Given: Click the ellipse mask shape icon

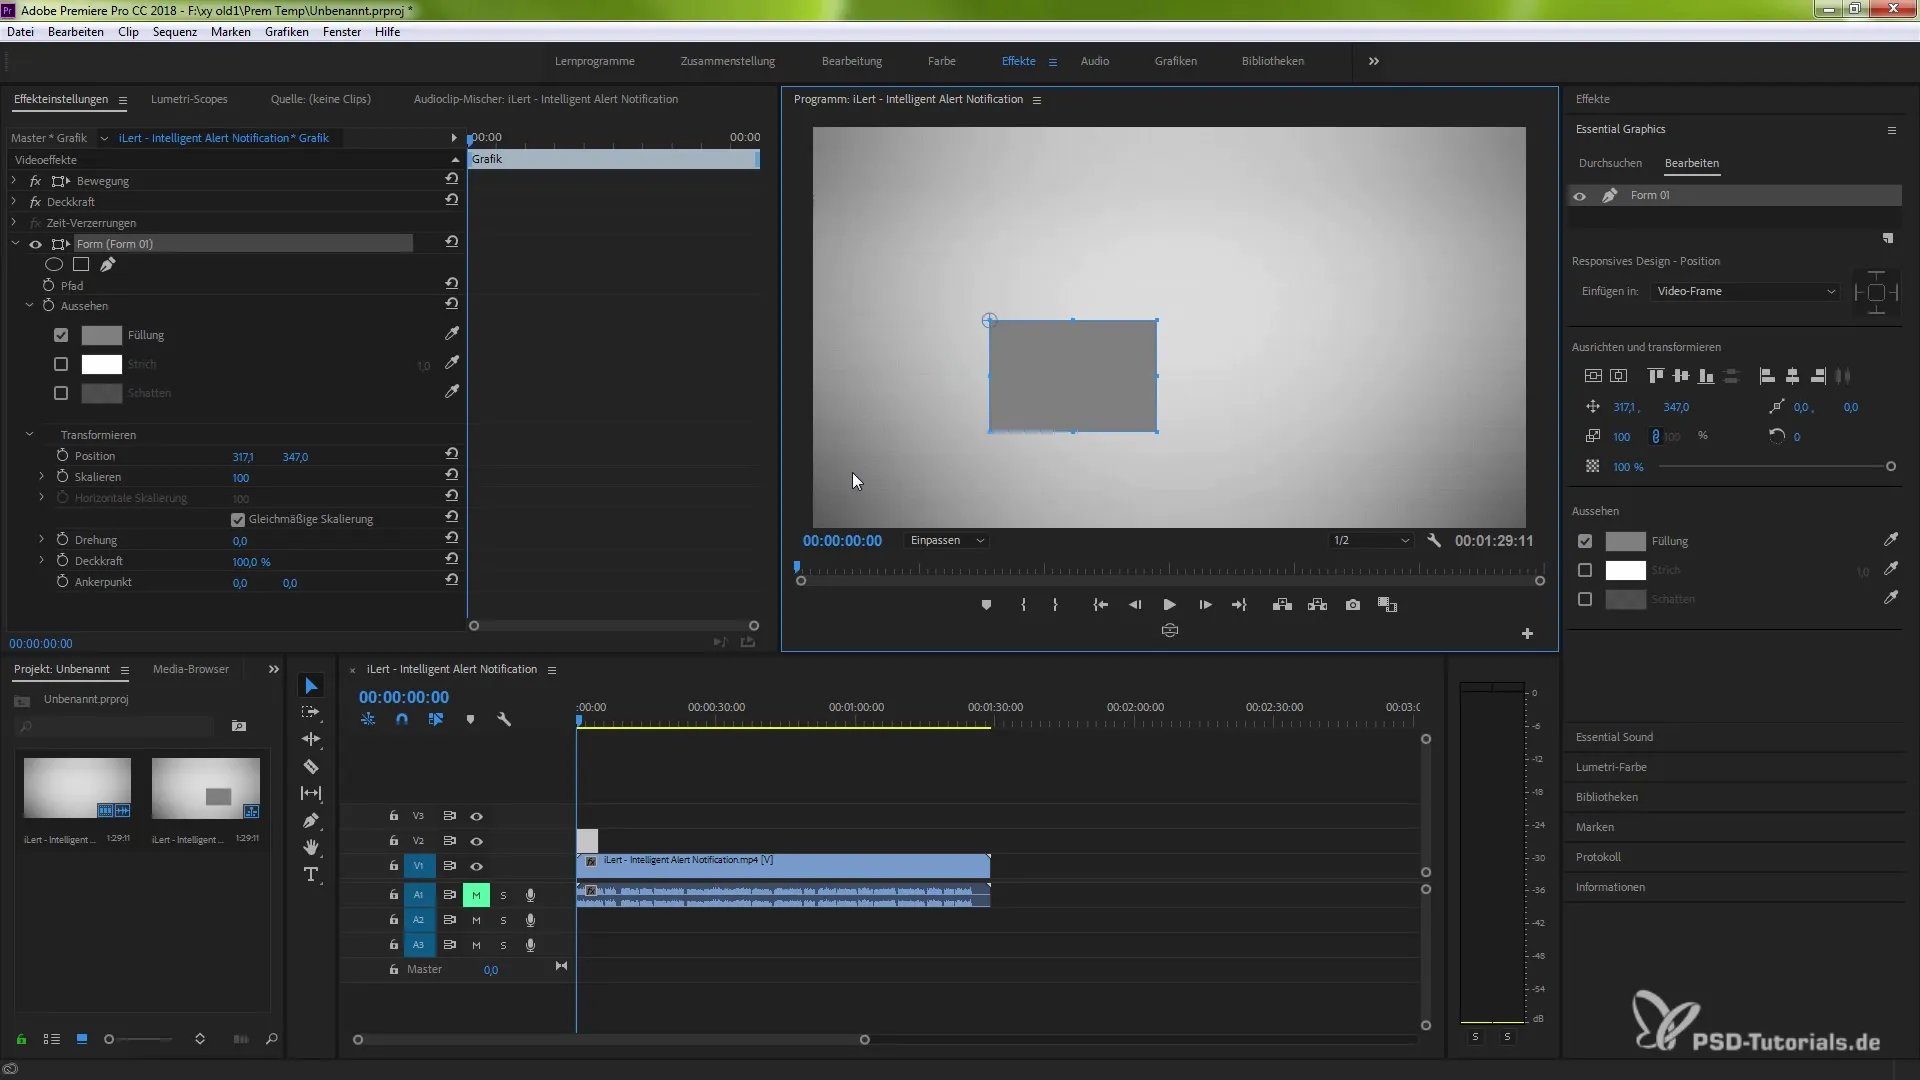Looking at the screenshot, I should (54, 265).
